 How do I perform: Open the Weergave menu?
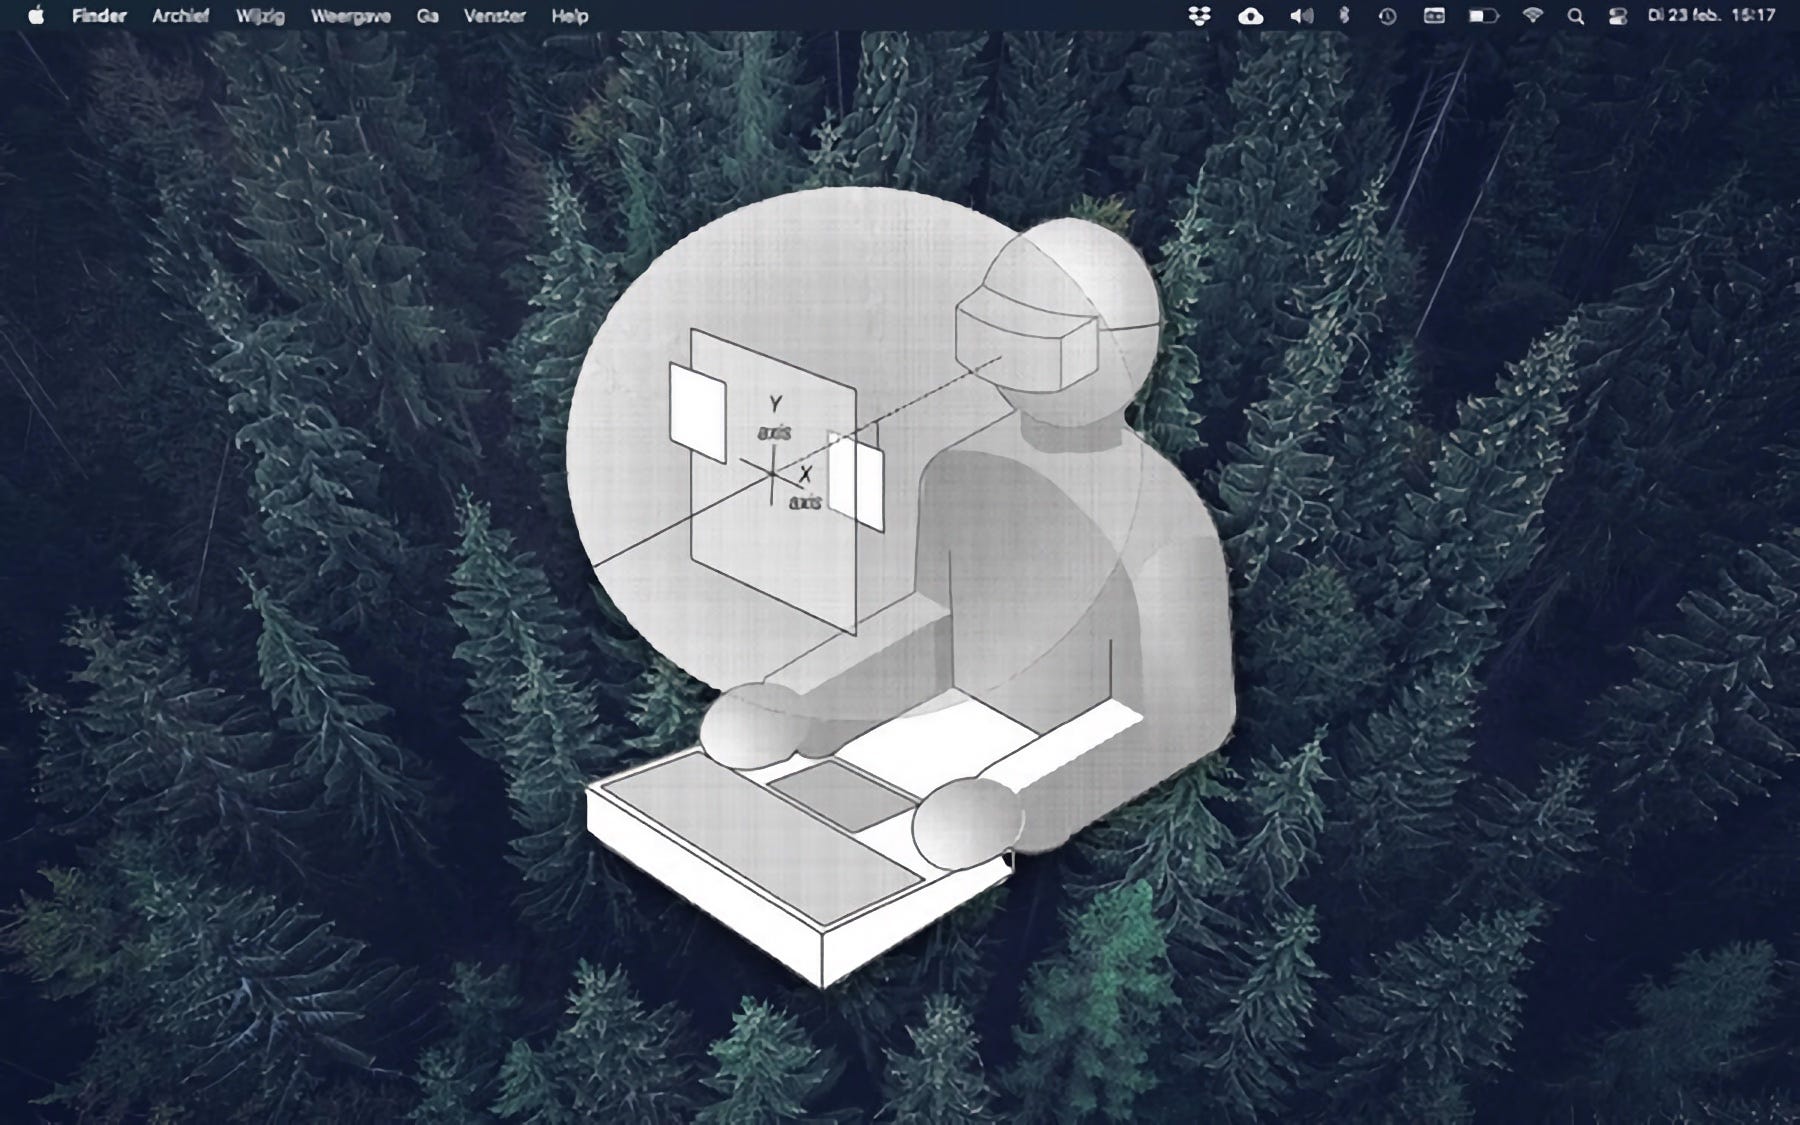[x=350, y=16]
